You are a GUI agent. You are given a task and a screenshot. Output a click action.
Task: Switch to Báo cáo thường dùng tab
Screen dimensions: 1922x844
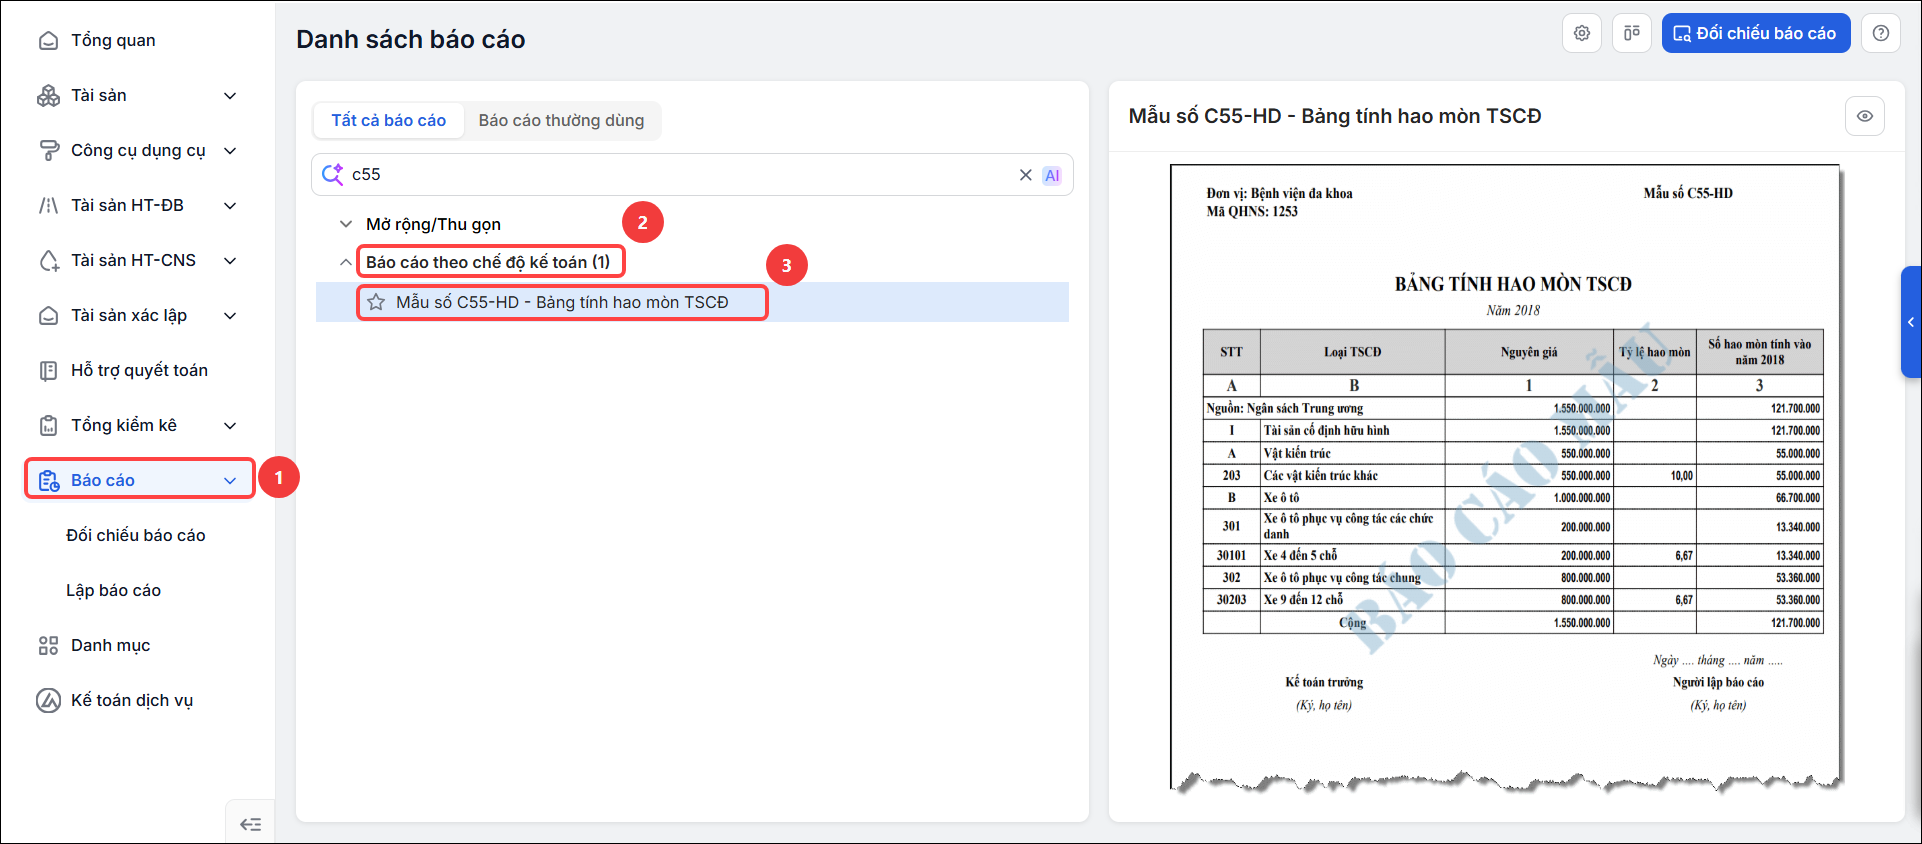pyautogui.click(x=561, y=120)
